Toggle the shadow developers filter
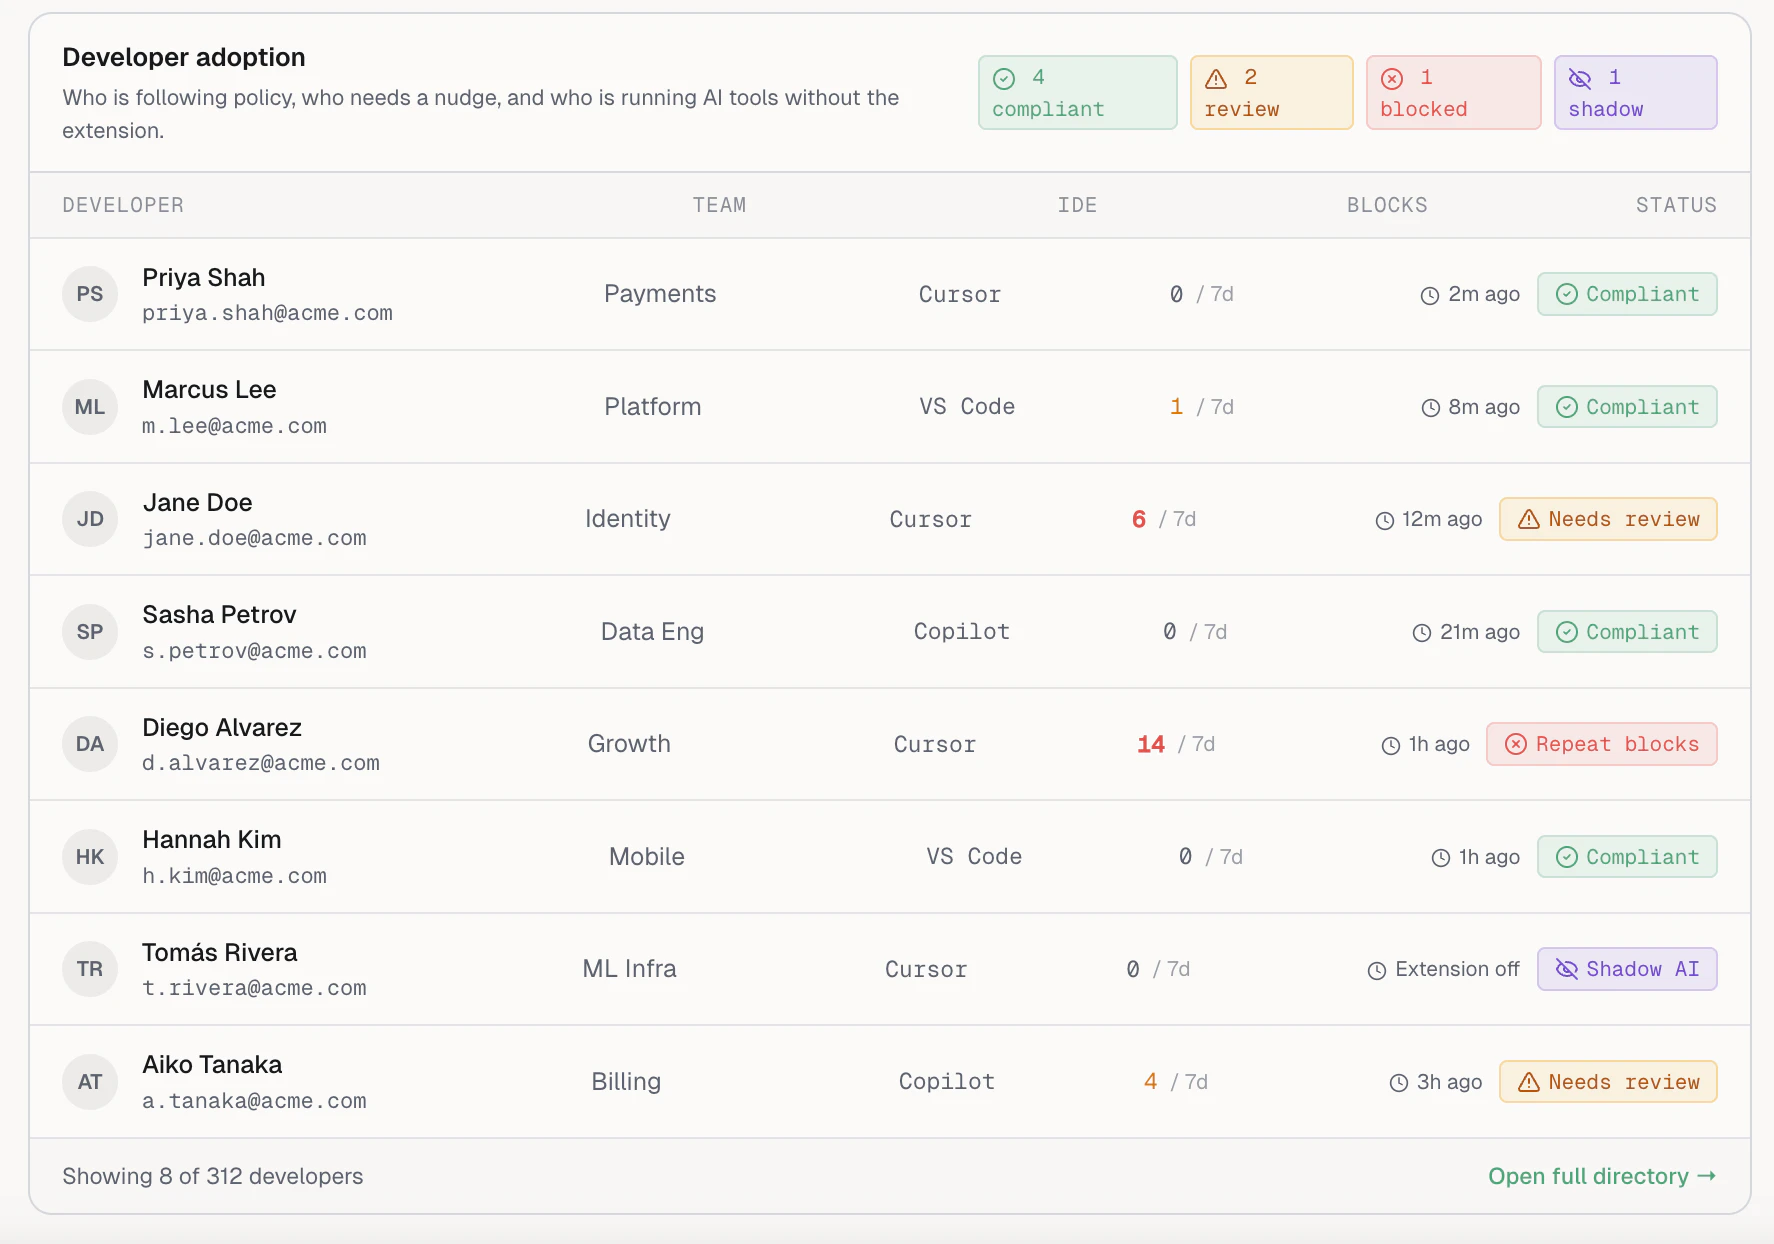 pos(1635,92)
